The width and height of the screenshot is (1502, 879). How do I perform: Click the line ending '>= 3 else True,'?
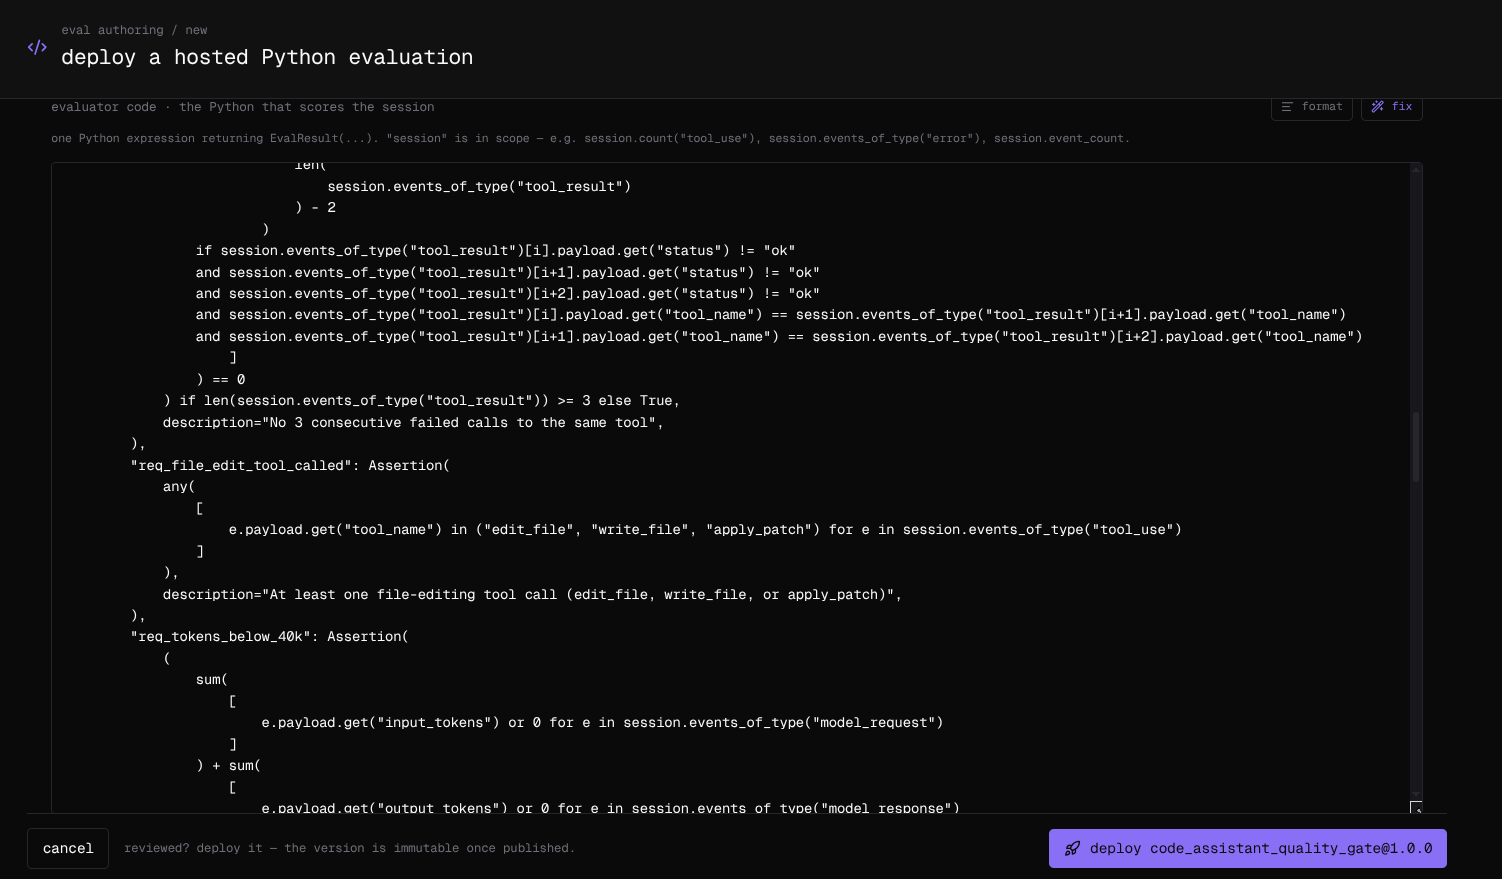click(x=422, y=401)
